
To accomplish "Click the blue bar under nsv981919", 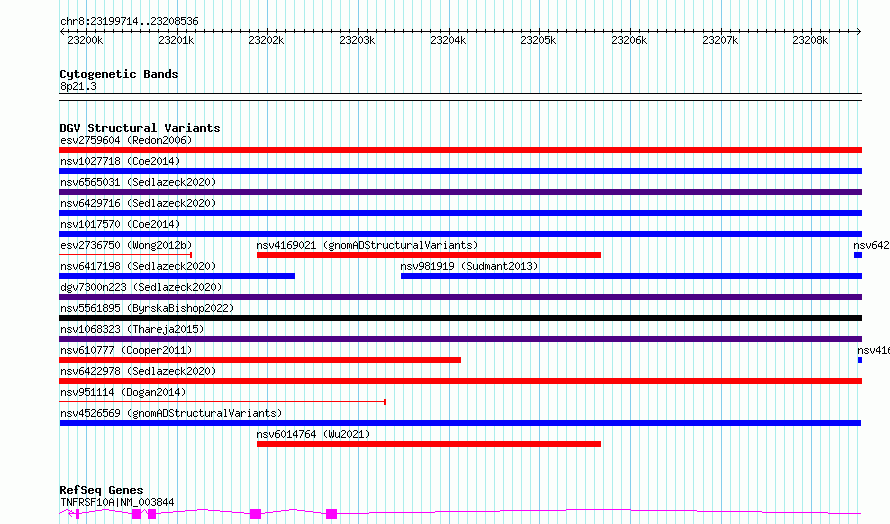I will coord(631,276).
